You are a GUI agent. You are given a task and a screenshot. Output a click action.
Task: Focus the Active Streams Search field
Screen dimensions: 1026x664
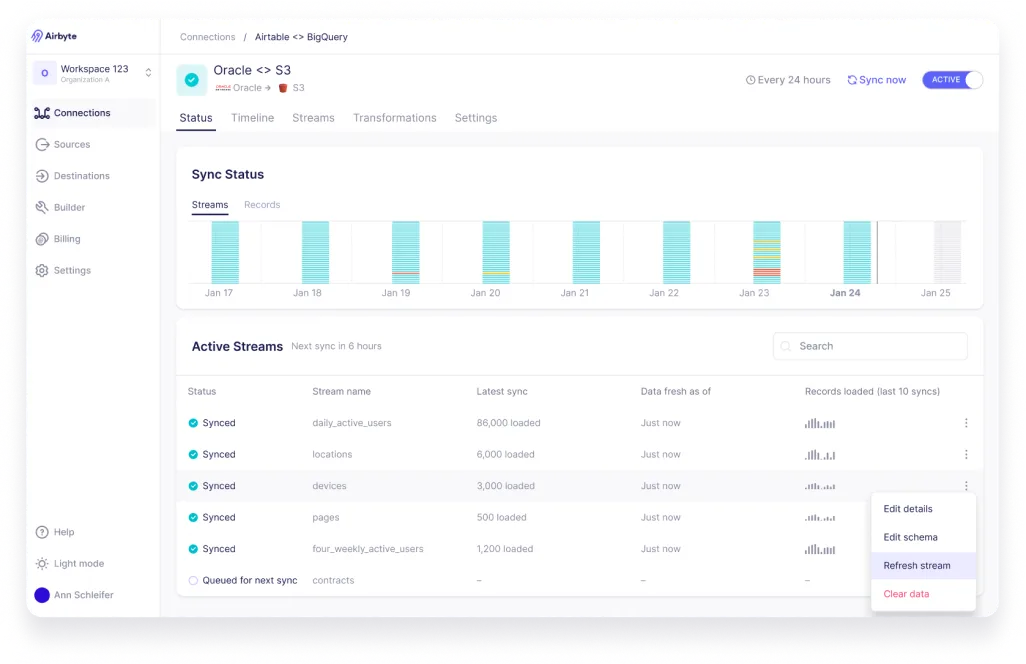coord(870,346)
